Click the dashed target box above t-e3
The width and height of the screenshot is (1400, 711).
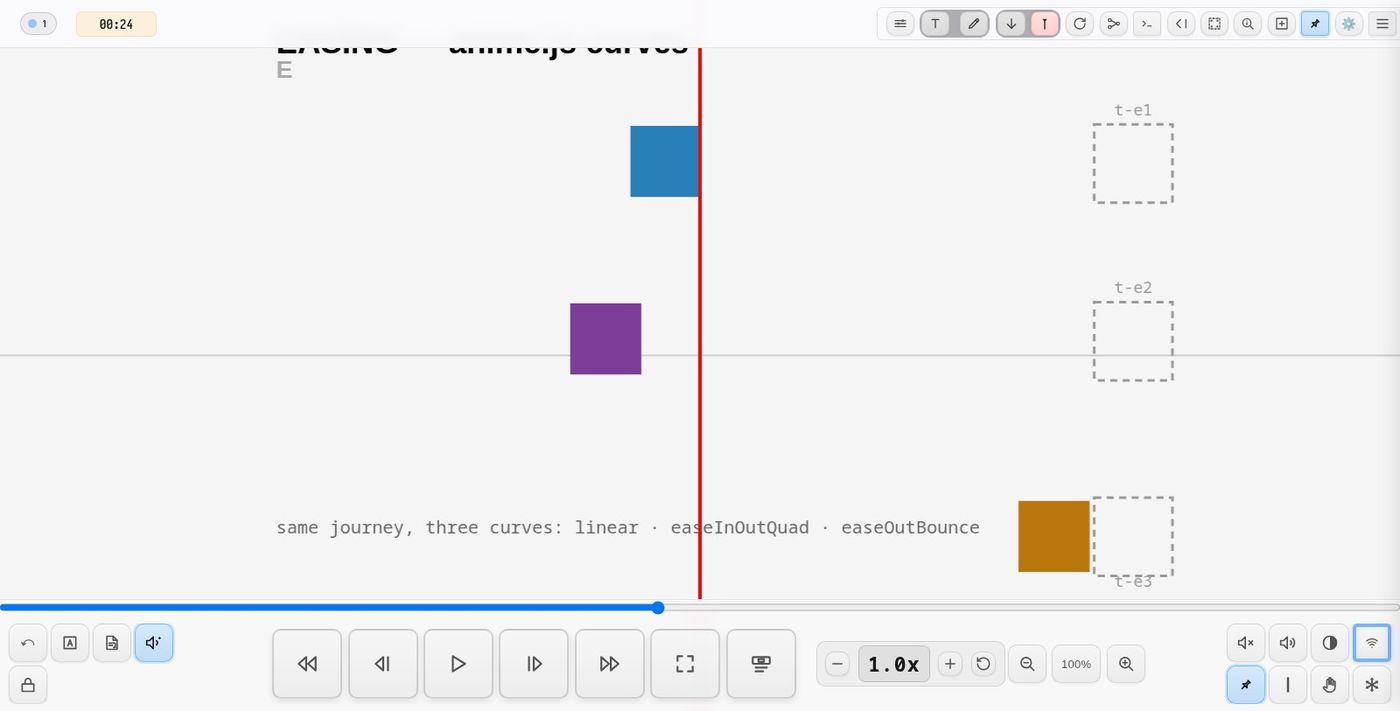pos(1133,536)
